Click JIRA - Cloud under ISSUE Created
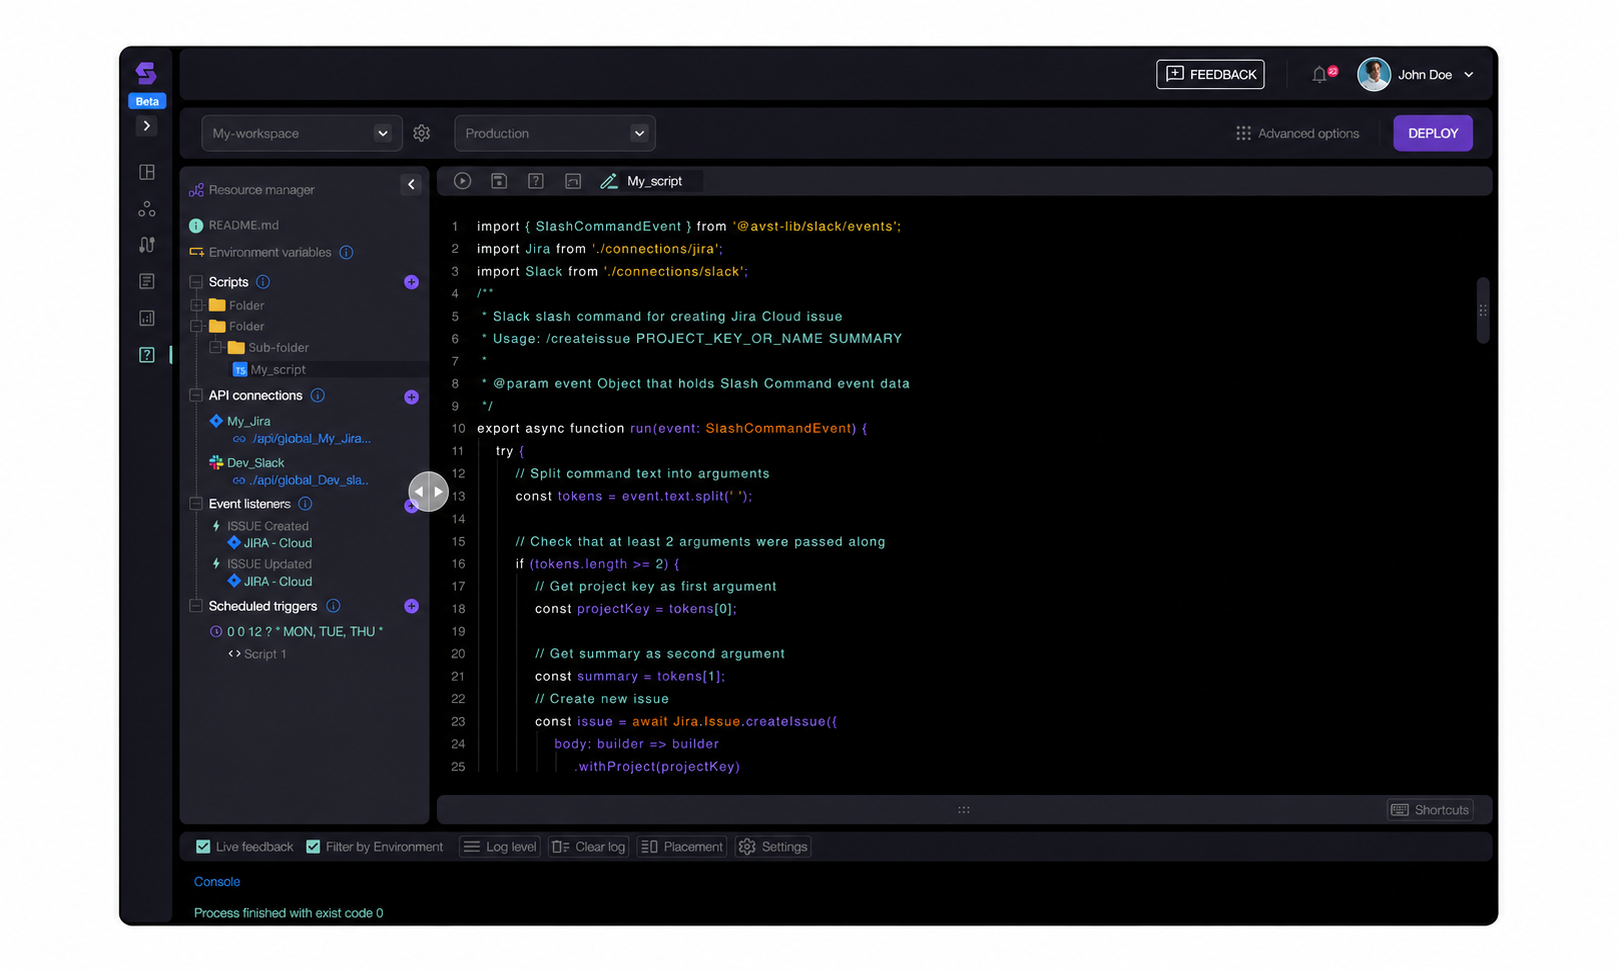1619x971 pixels. pos(278,543)
